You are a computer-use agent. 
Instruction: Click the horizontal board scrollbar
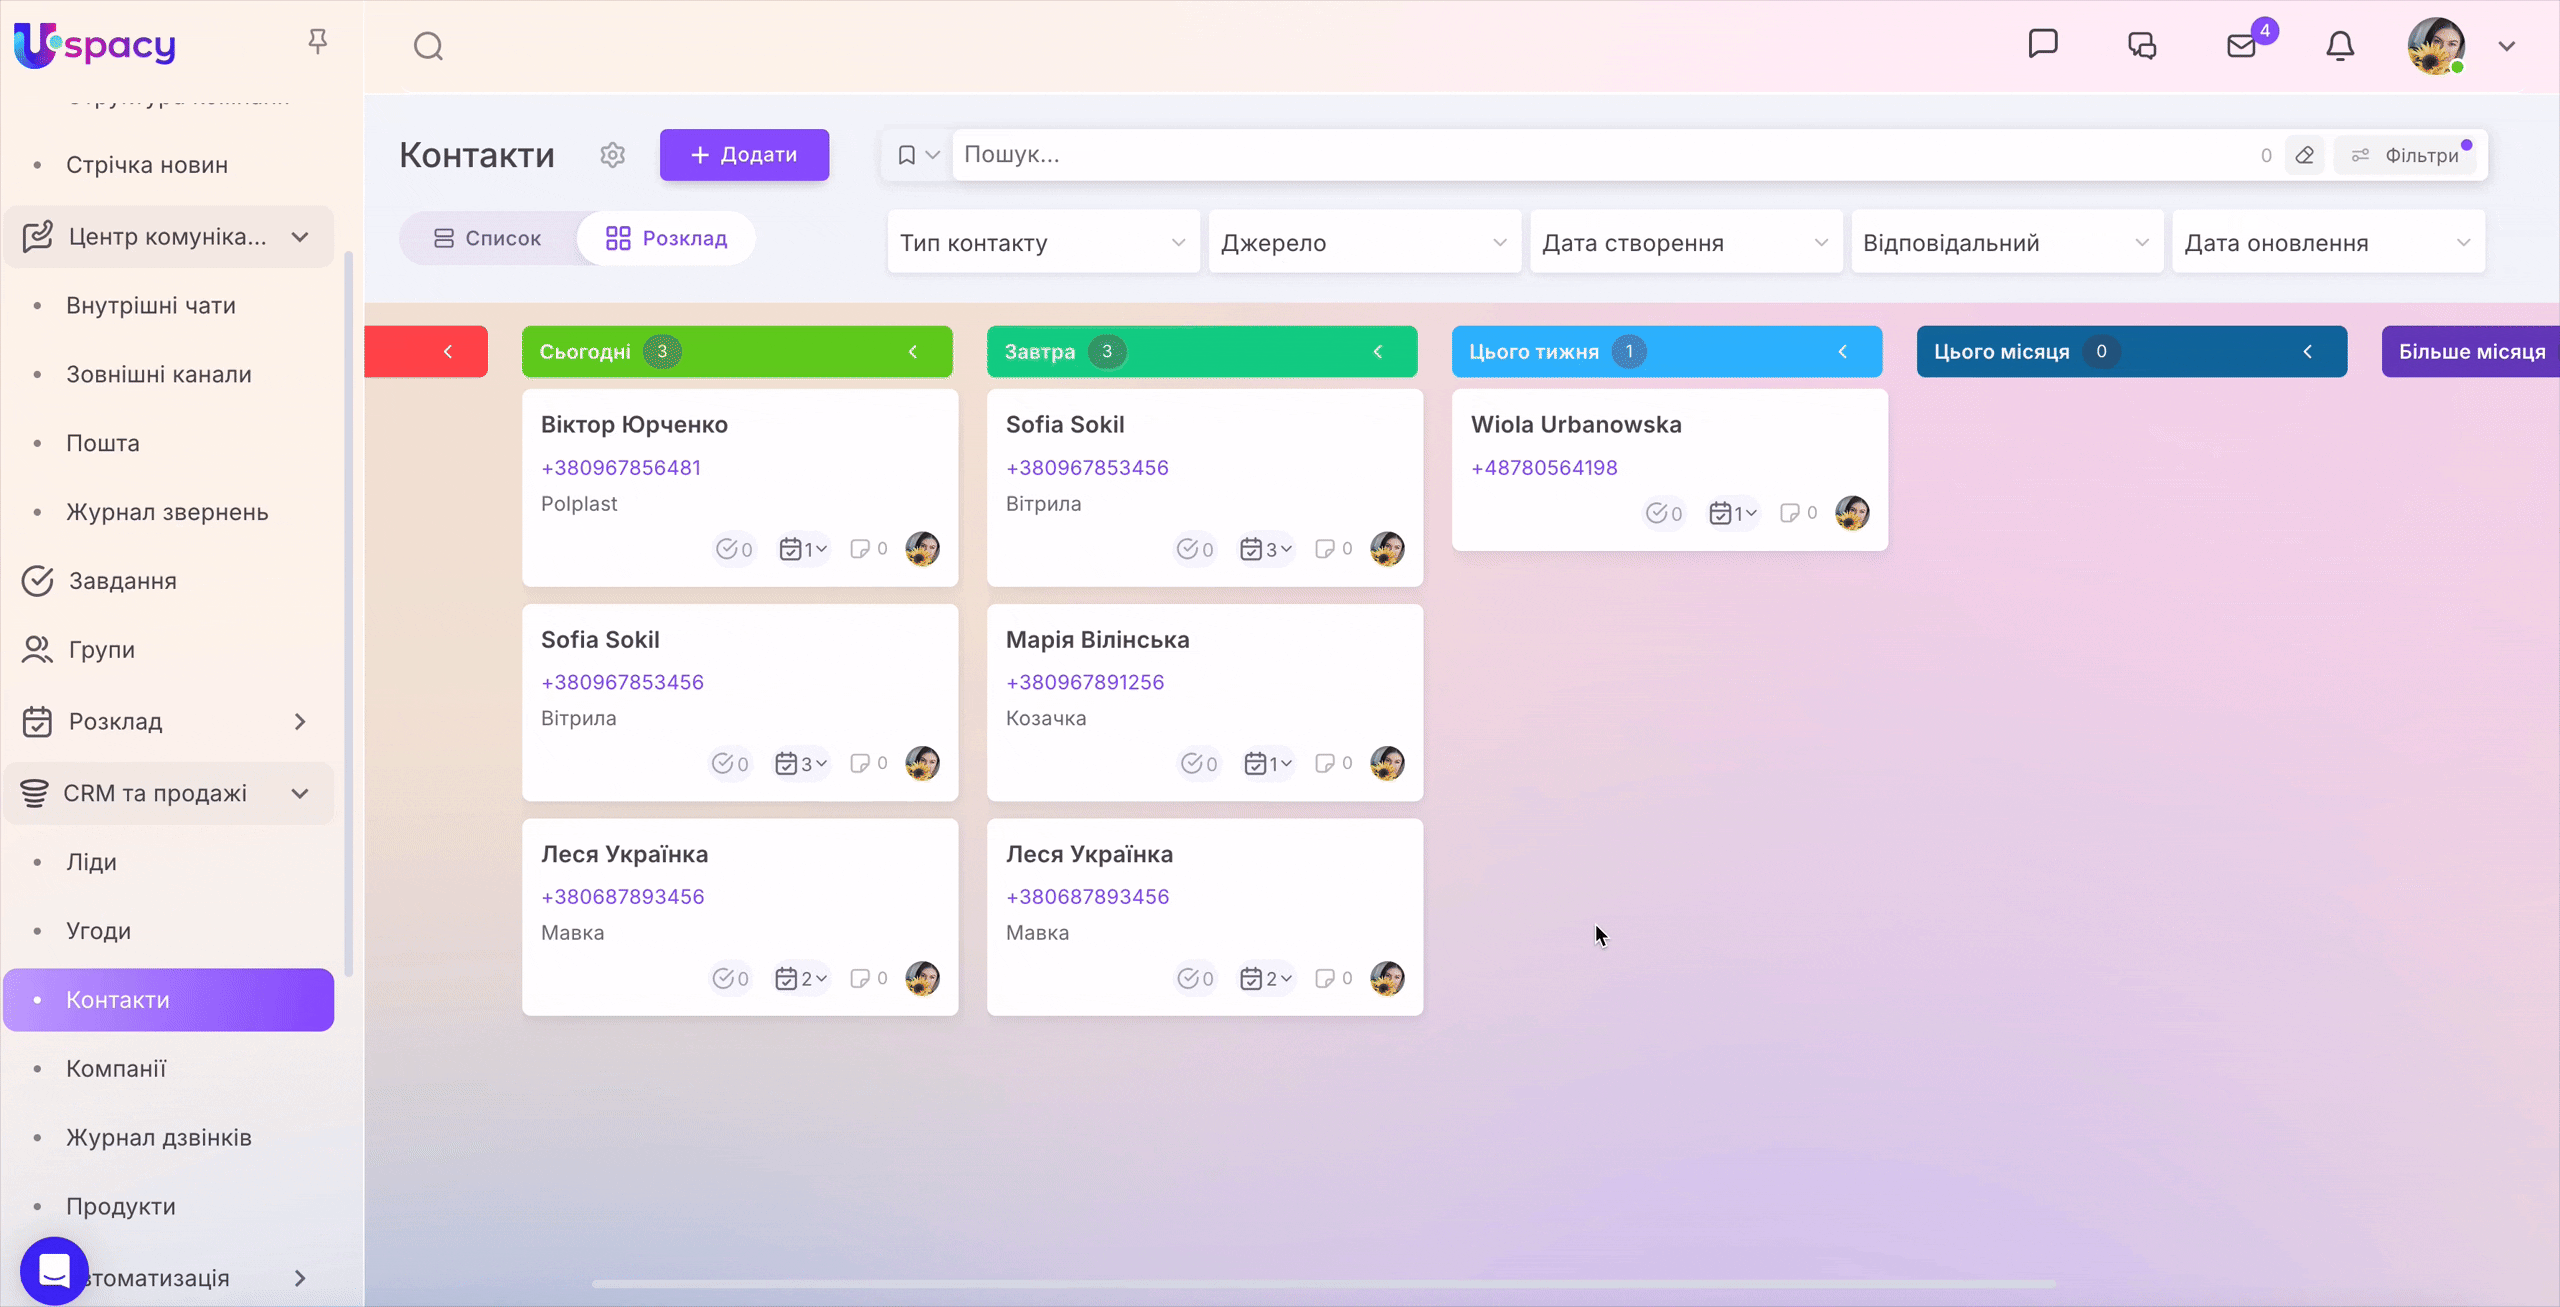pos(1323,1284)
